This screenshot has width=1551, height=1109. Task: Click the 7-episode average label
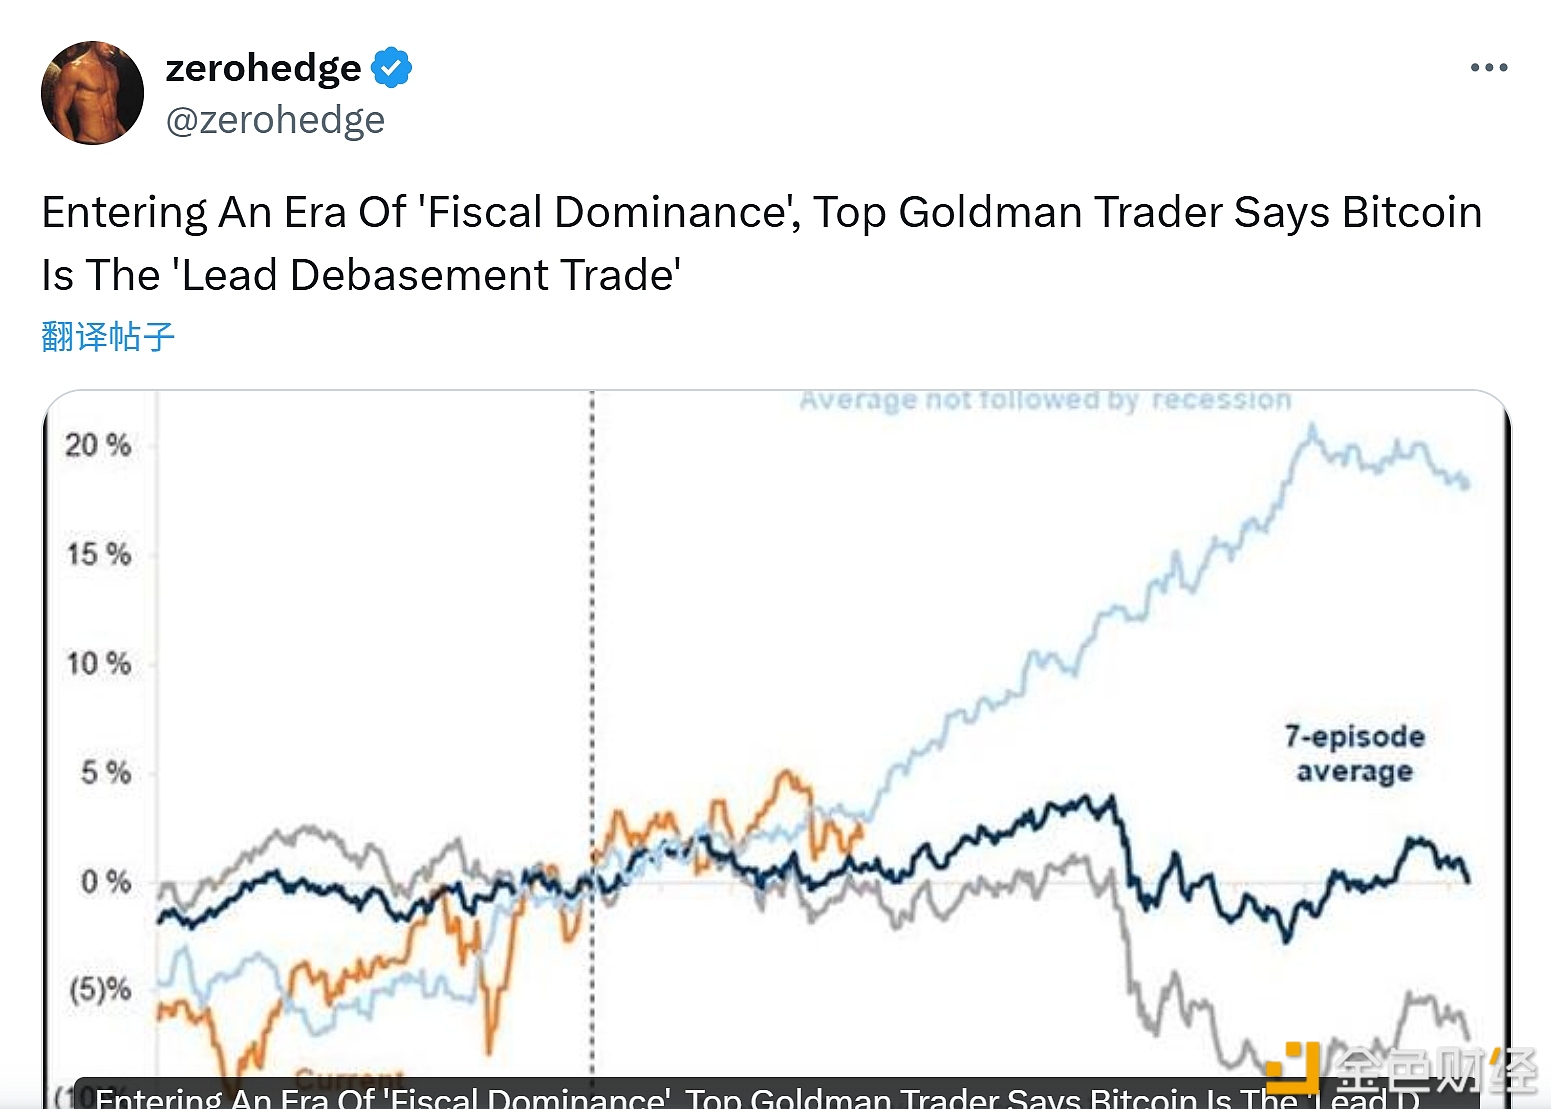1354,753
